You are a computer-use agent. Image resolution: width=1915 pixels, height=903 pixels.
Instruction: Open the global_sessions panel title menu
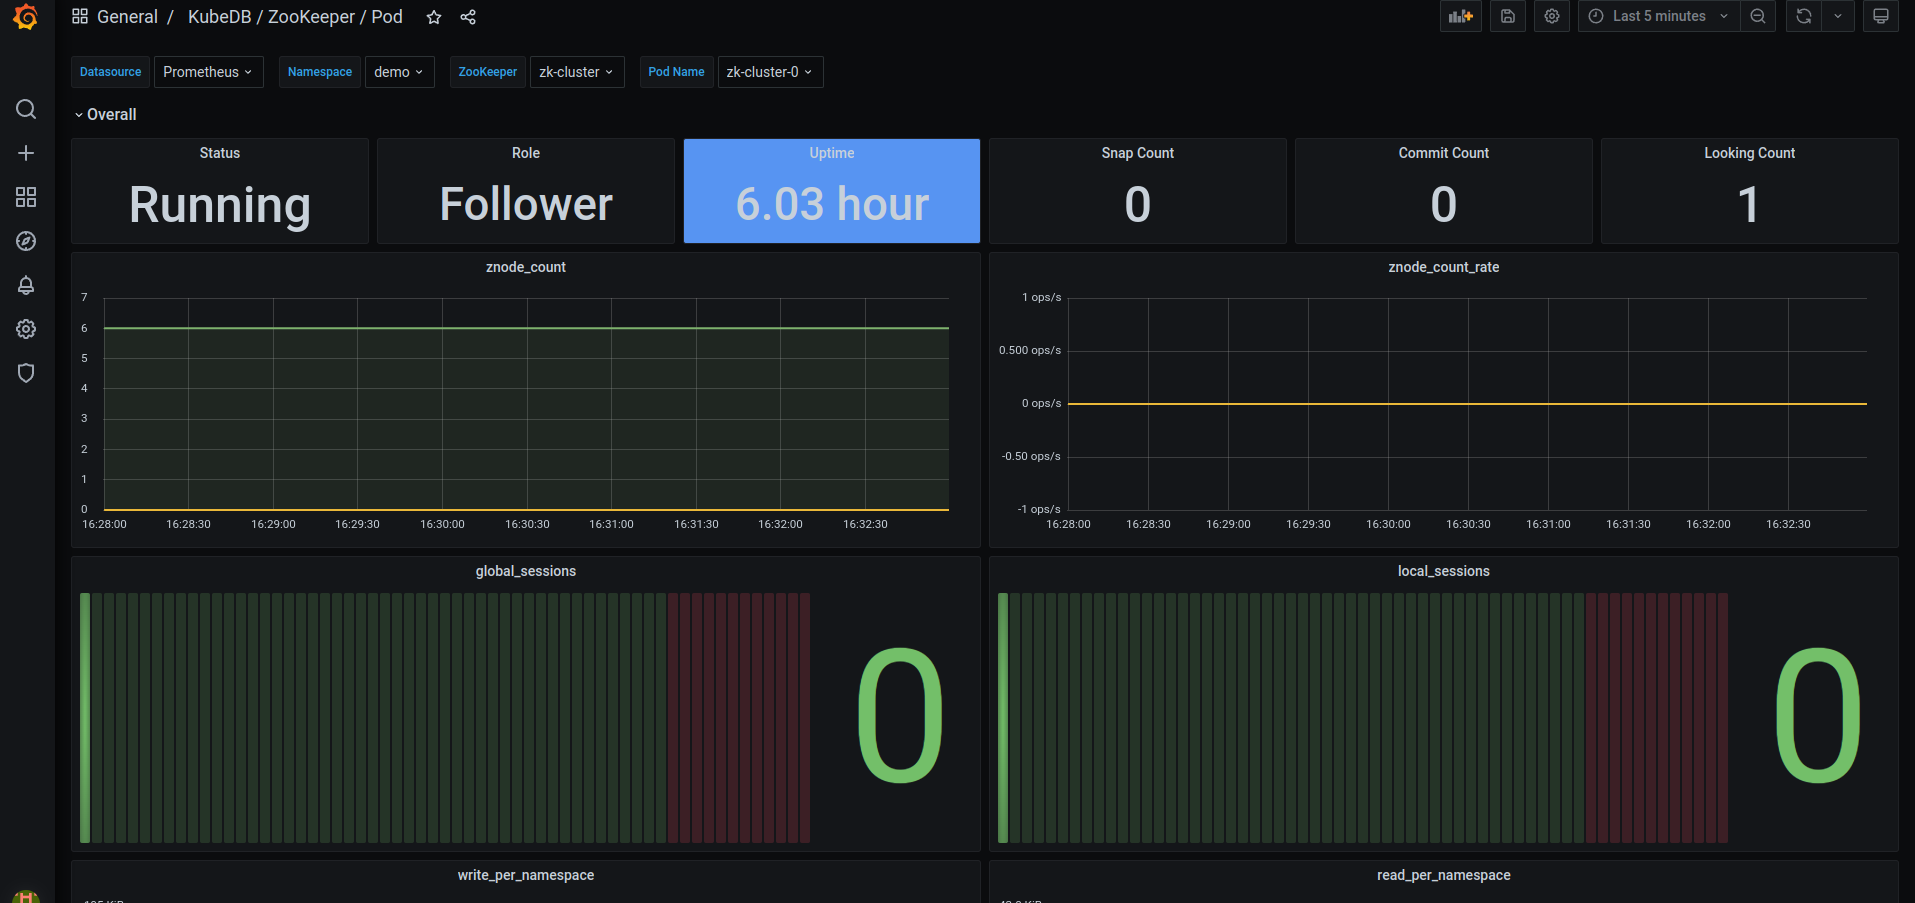tap(526, 571)
